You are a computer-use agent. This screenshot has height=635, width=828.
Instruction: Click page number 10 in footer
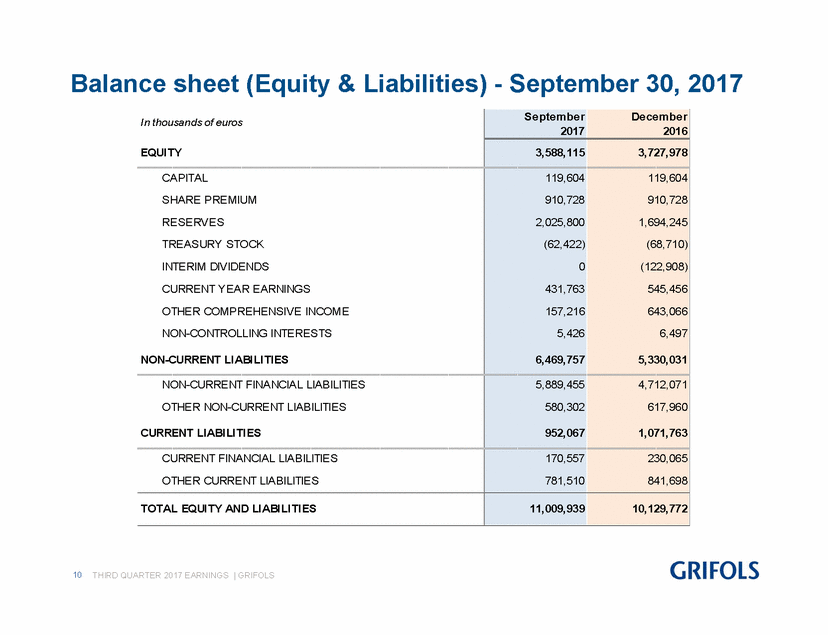coord(78,575)
